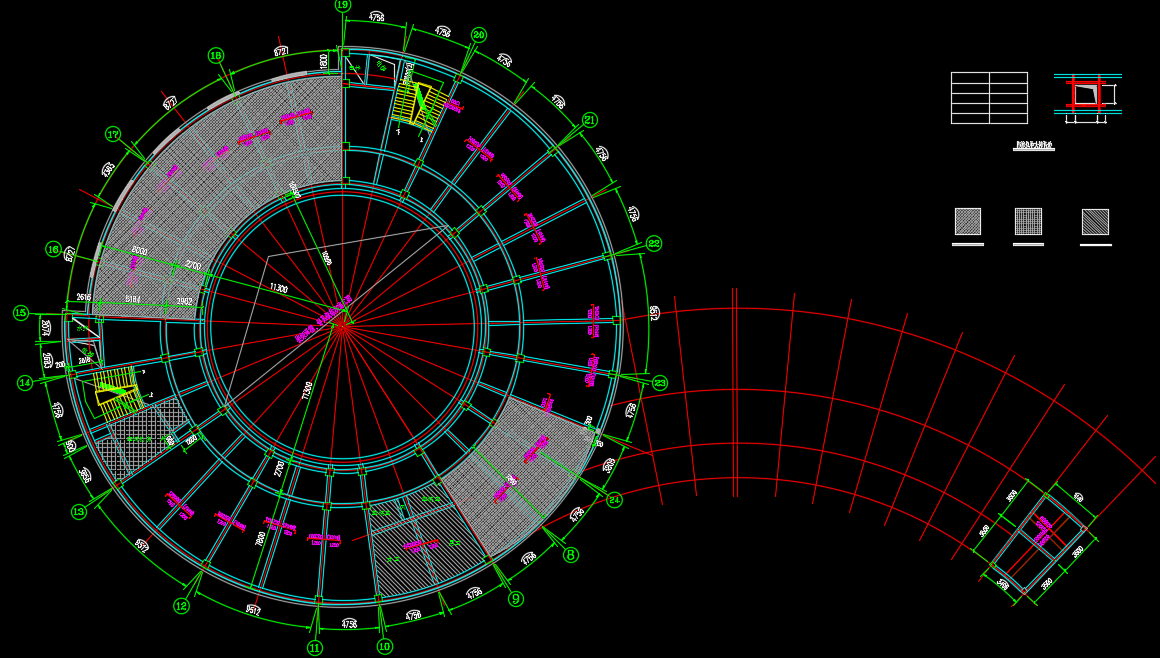The width and height of the screenshot is (1160, 658).
Task: Select the 8000 dimension label
Action: click(x=139, y=252)
